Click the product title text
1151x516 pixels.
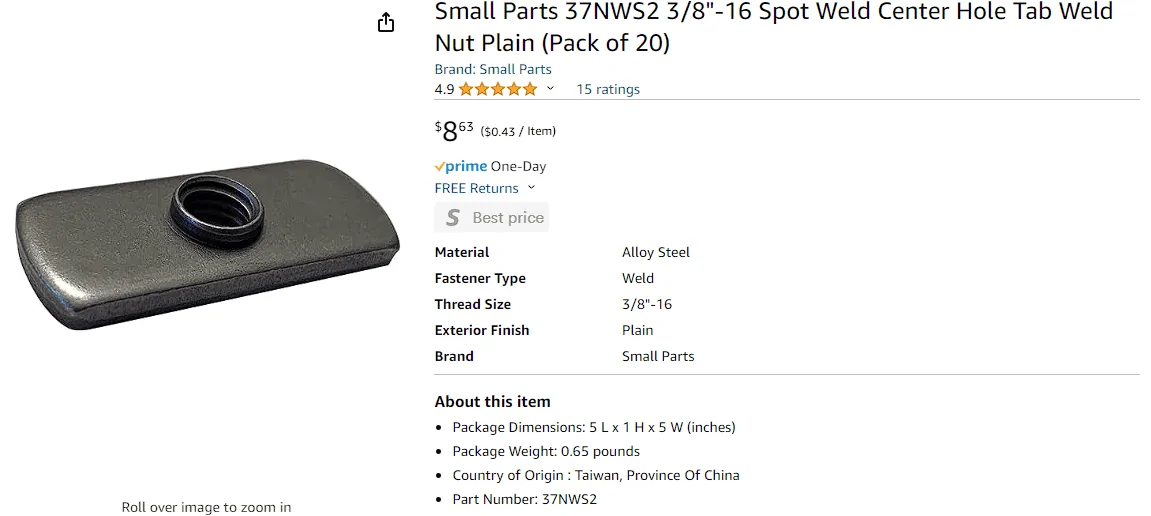point(774,26)
